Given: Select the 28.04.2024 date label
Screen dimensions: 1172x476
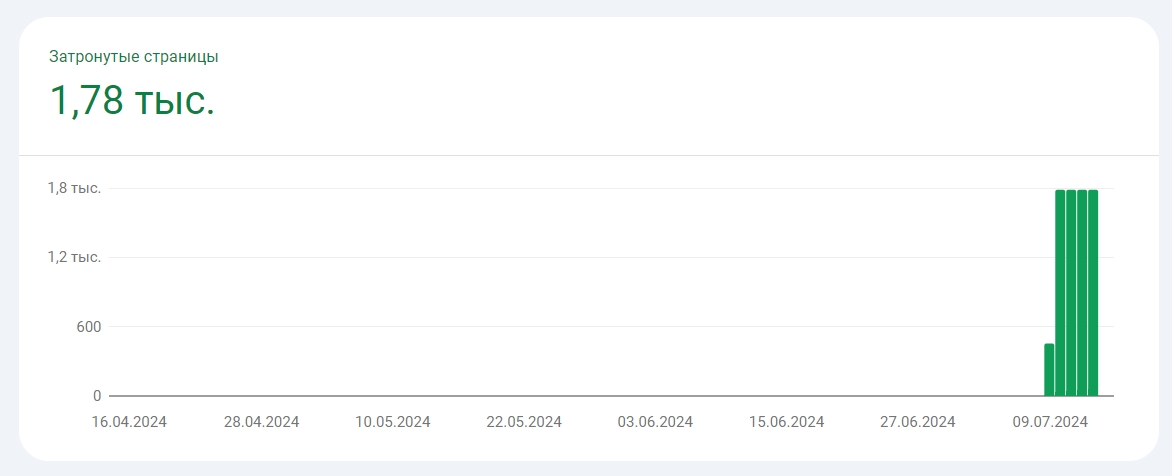Looking at the screenshot, I should [261, 422].
